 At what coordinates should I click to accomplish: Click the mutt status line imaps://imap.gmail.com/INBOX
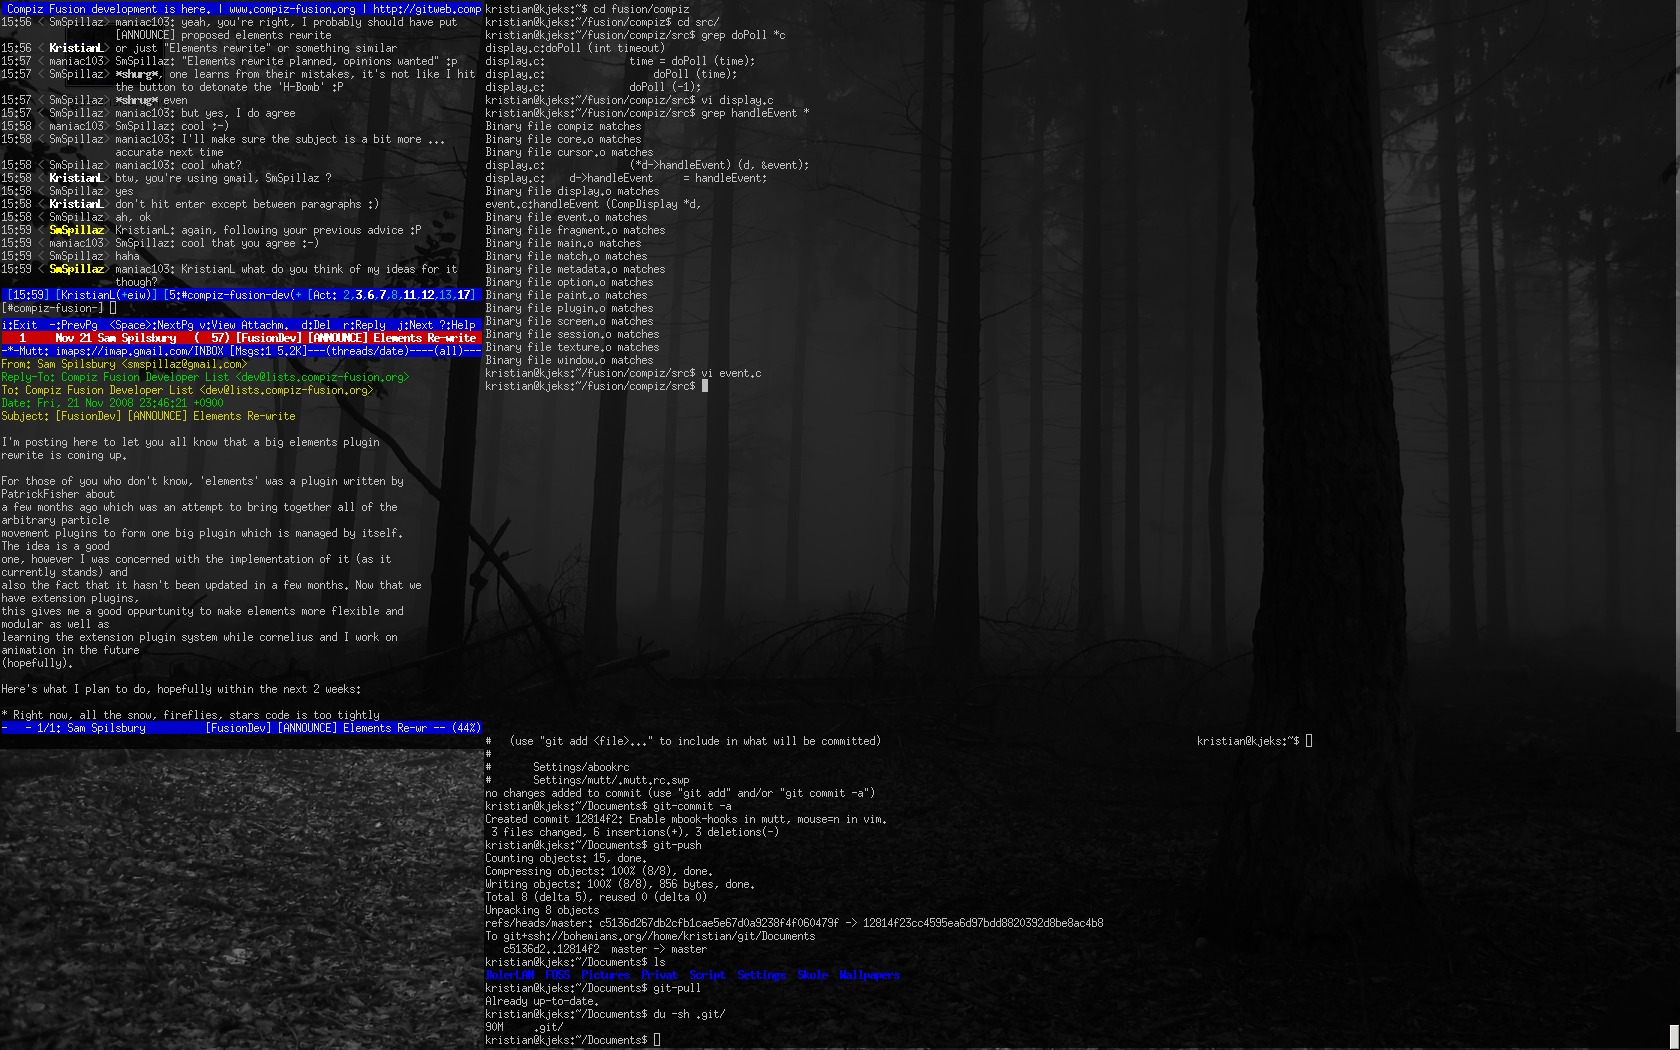coord(241,351)
